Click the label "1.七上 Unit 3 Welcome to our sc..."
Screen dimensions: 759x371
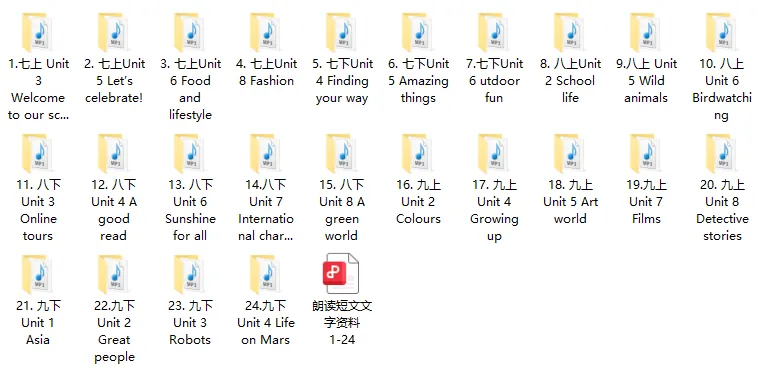(38, 89)
